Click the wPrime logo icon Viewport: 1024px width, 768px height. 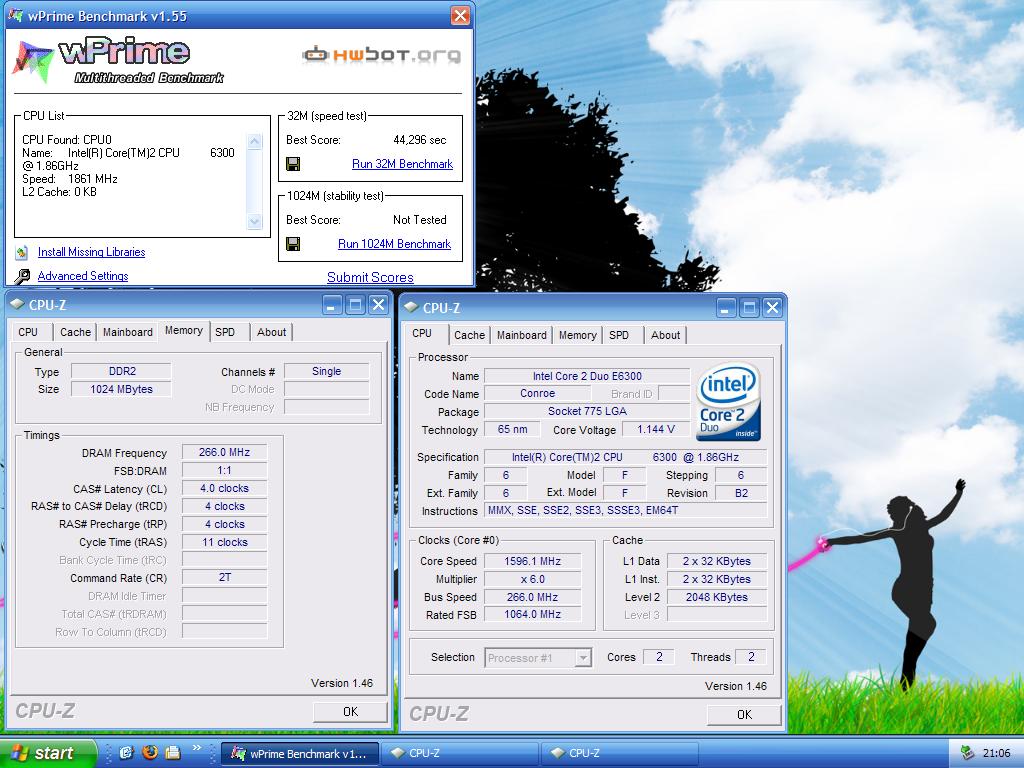(32, 62)
